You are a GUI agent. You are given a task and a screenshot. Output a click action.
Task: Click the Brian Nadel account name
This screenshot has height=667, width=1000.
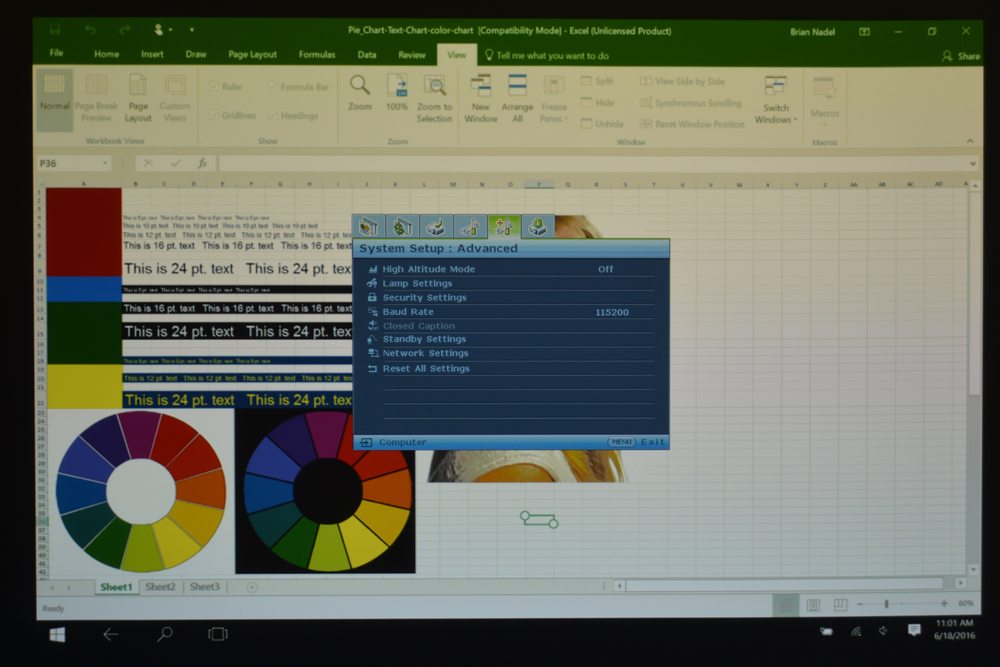coord(812,32)
